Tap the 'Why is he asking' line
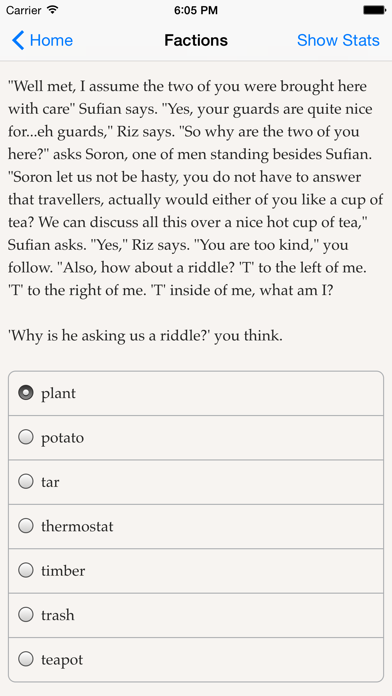The width and height of the screenshot is (392, 696). click(x=145, y=336)
